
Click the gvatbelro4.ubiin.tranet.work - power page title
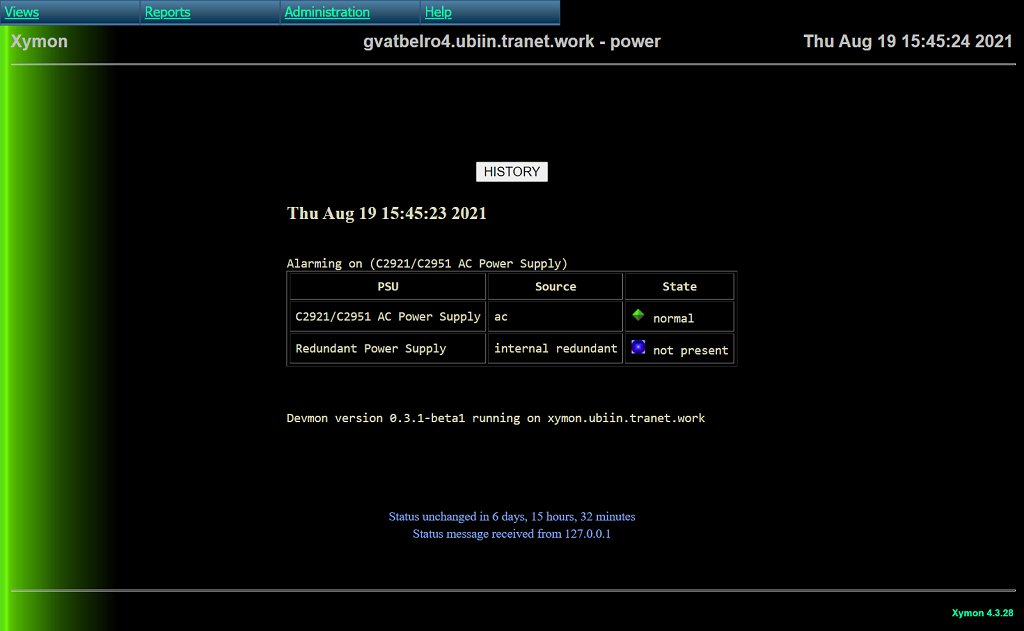(x=512, y=42)
